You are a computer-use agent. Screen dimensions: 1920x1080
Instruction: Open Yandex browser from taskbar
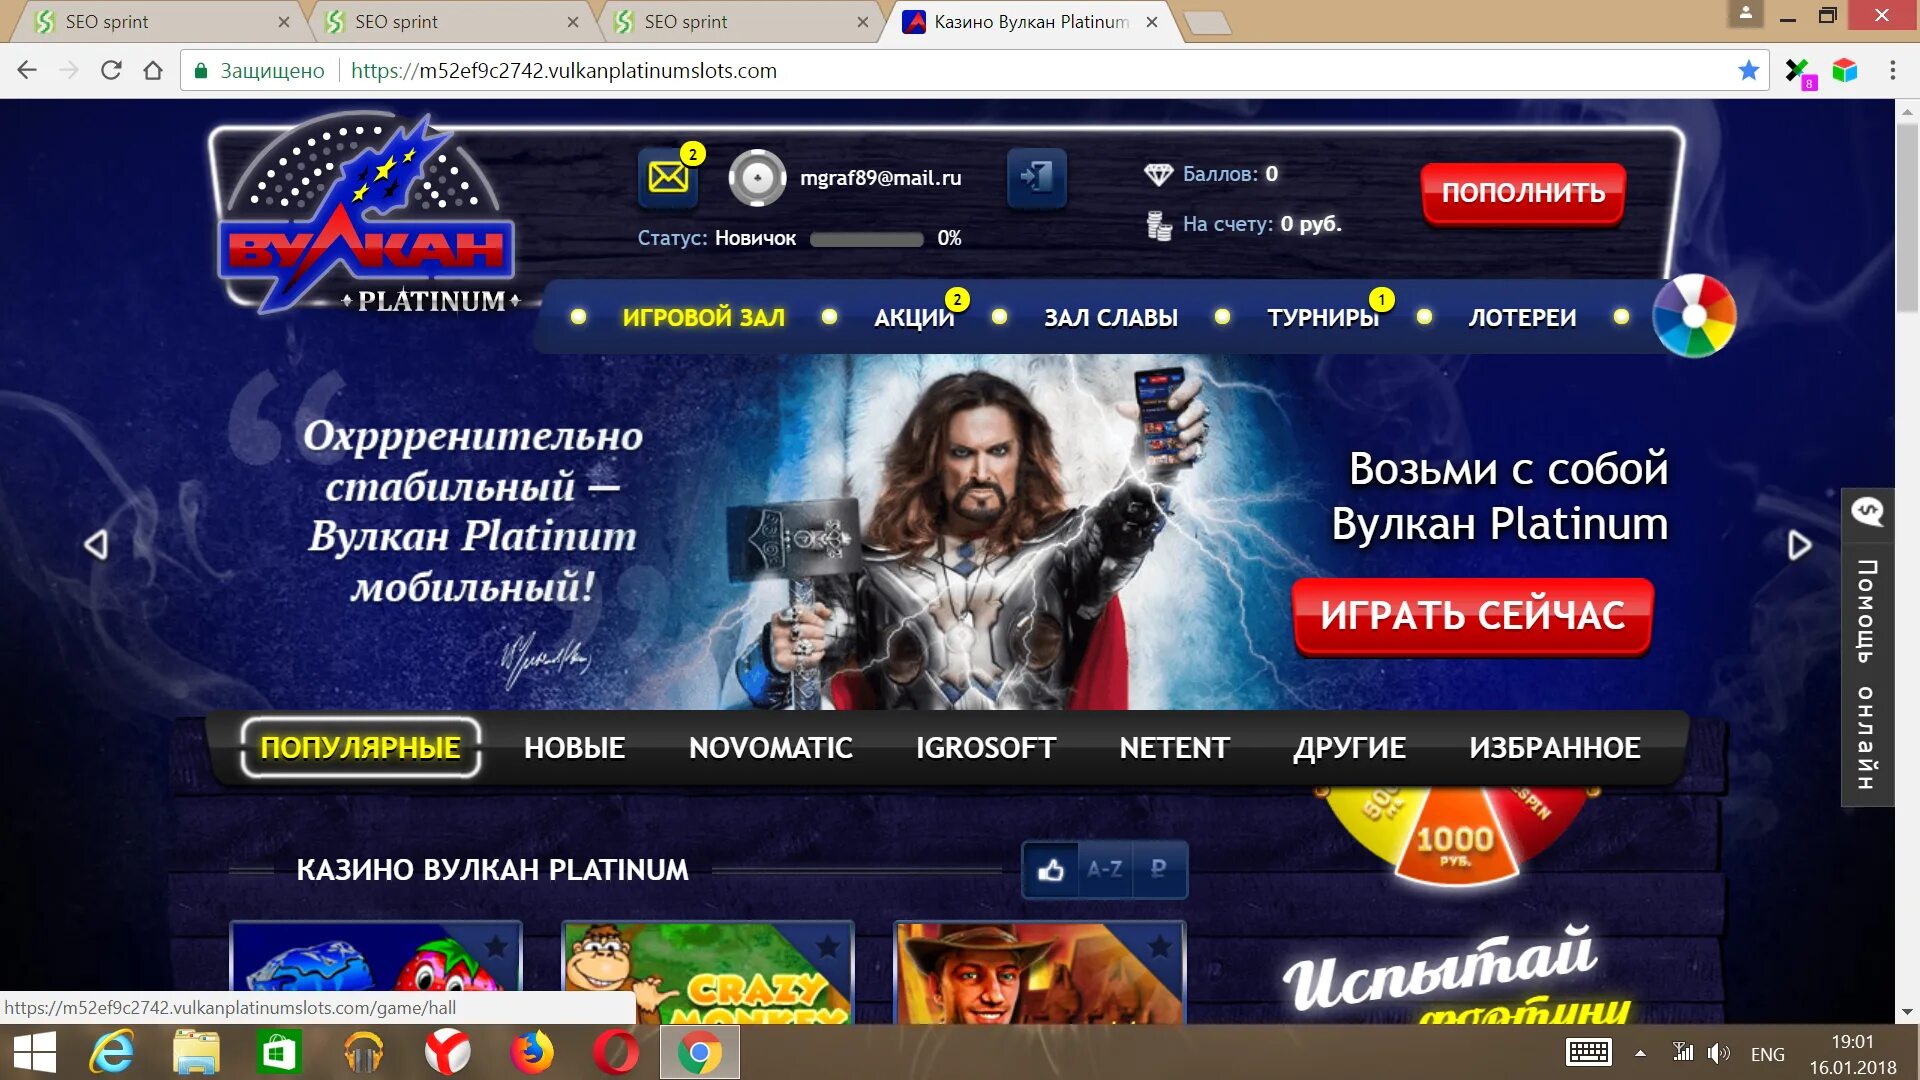447,1053
